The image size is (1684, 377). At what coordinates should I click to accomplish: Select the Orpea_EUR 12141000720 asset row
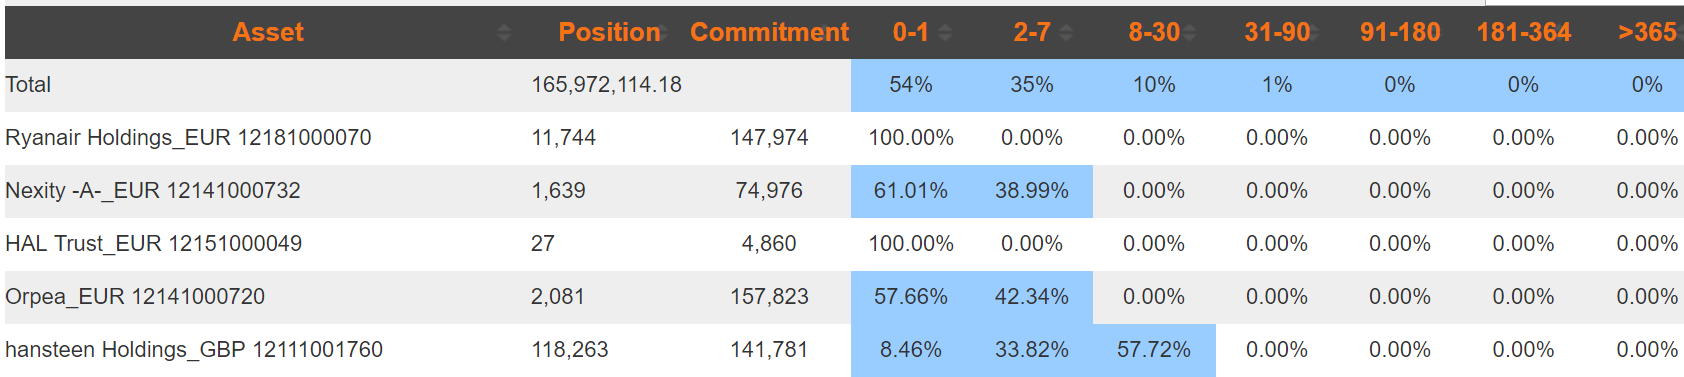point(844,297)
